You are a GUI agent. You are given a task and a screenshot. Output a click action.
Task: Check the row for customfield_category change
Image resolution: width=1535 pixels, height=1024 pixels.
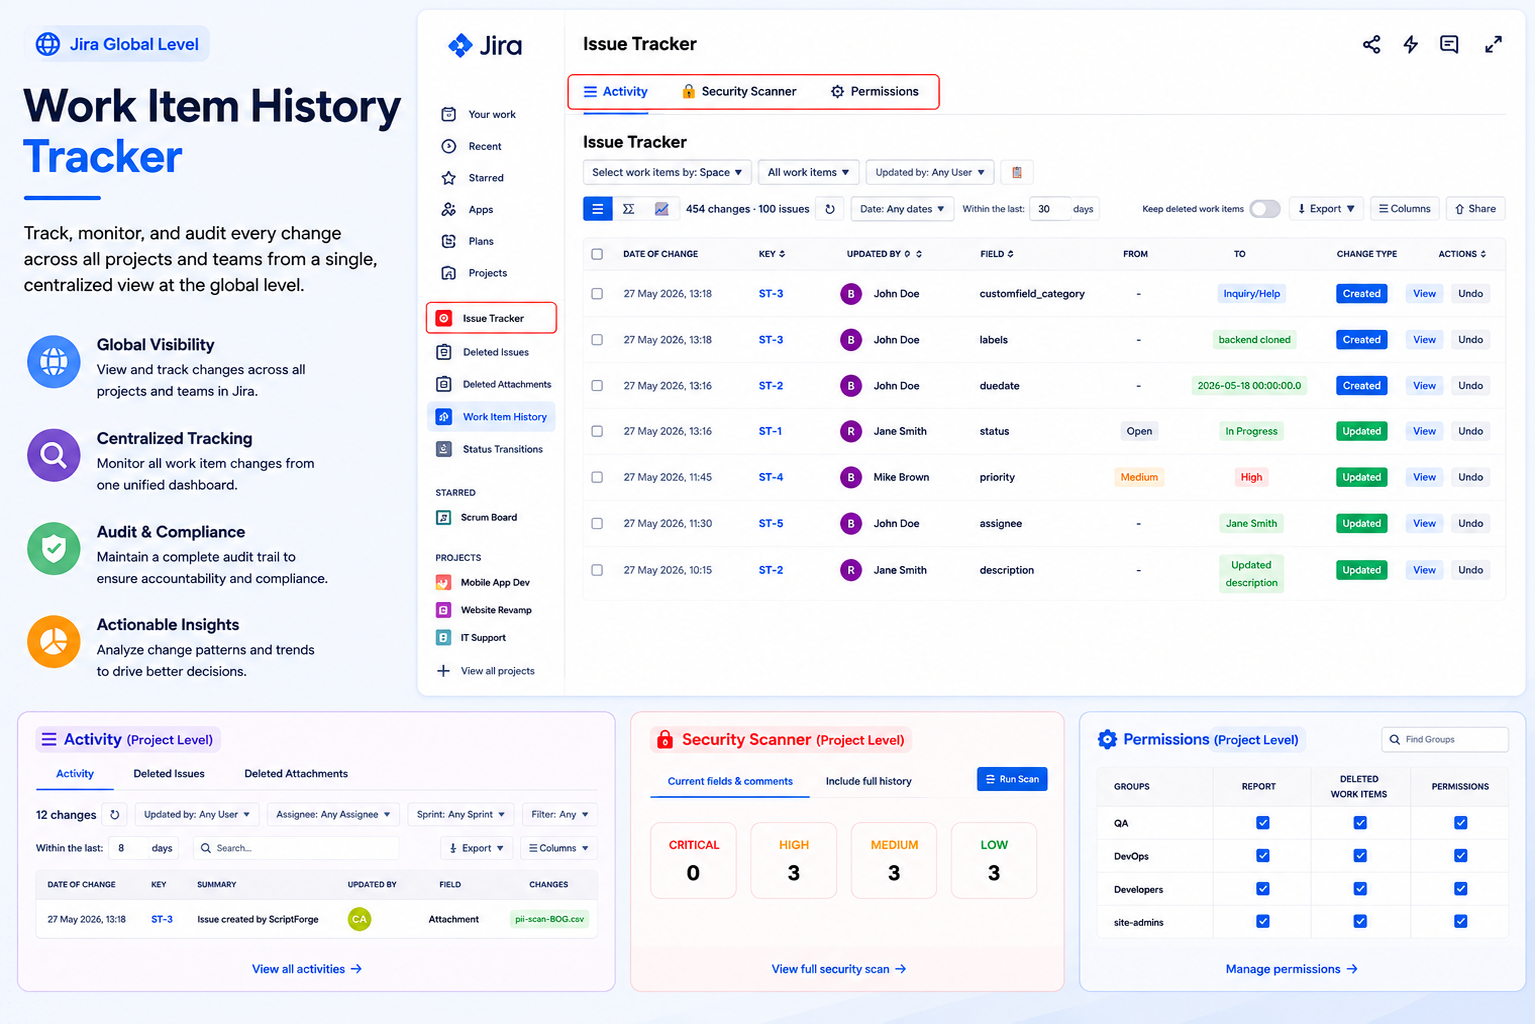pyautogui.click(x=597, y=294)
